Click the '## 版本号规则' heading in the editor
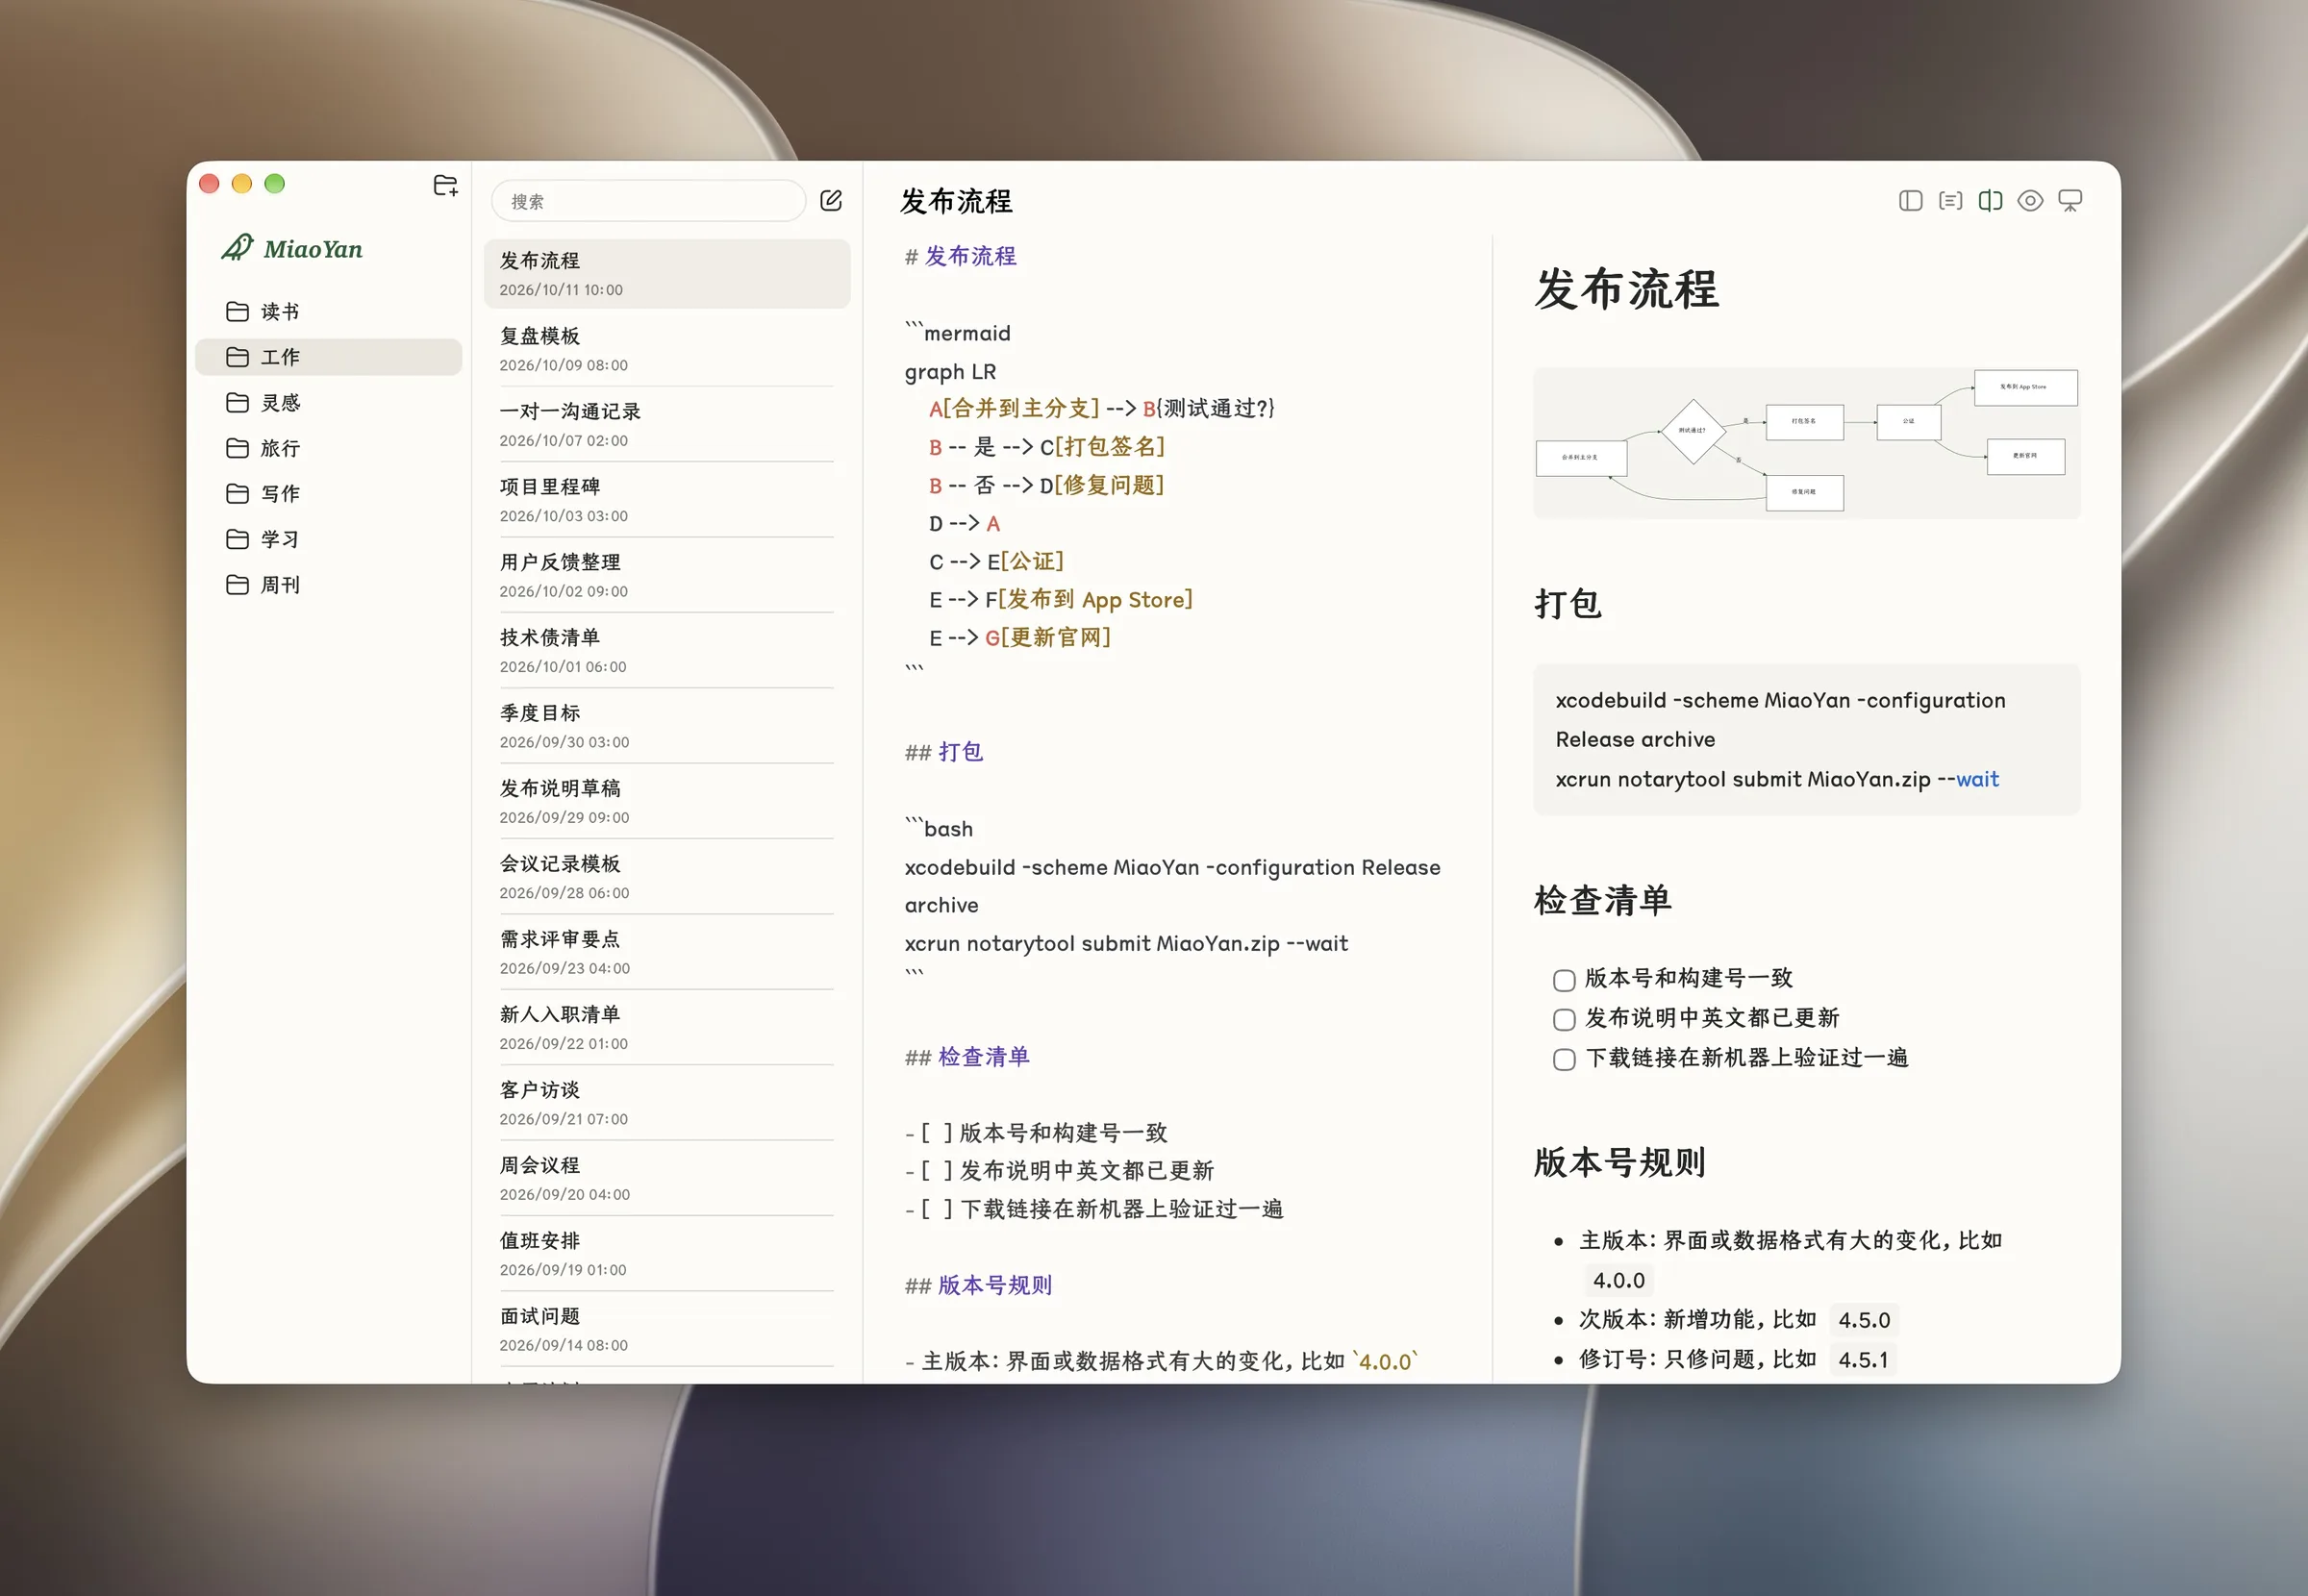The height and width of the screenshot is (1596, 2308). (978, 1285)
